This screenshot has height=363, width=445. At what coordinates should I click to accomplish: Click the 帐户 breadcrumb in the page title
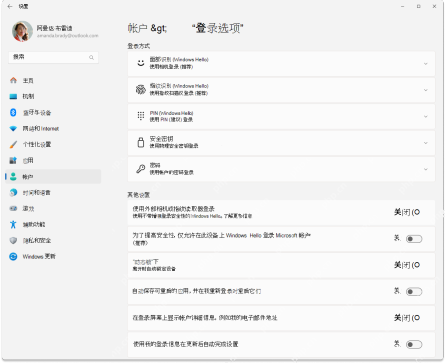(x=137, y=28)
